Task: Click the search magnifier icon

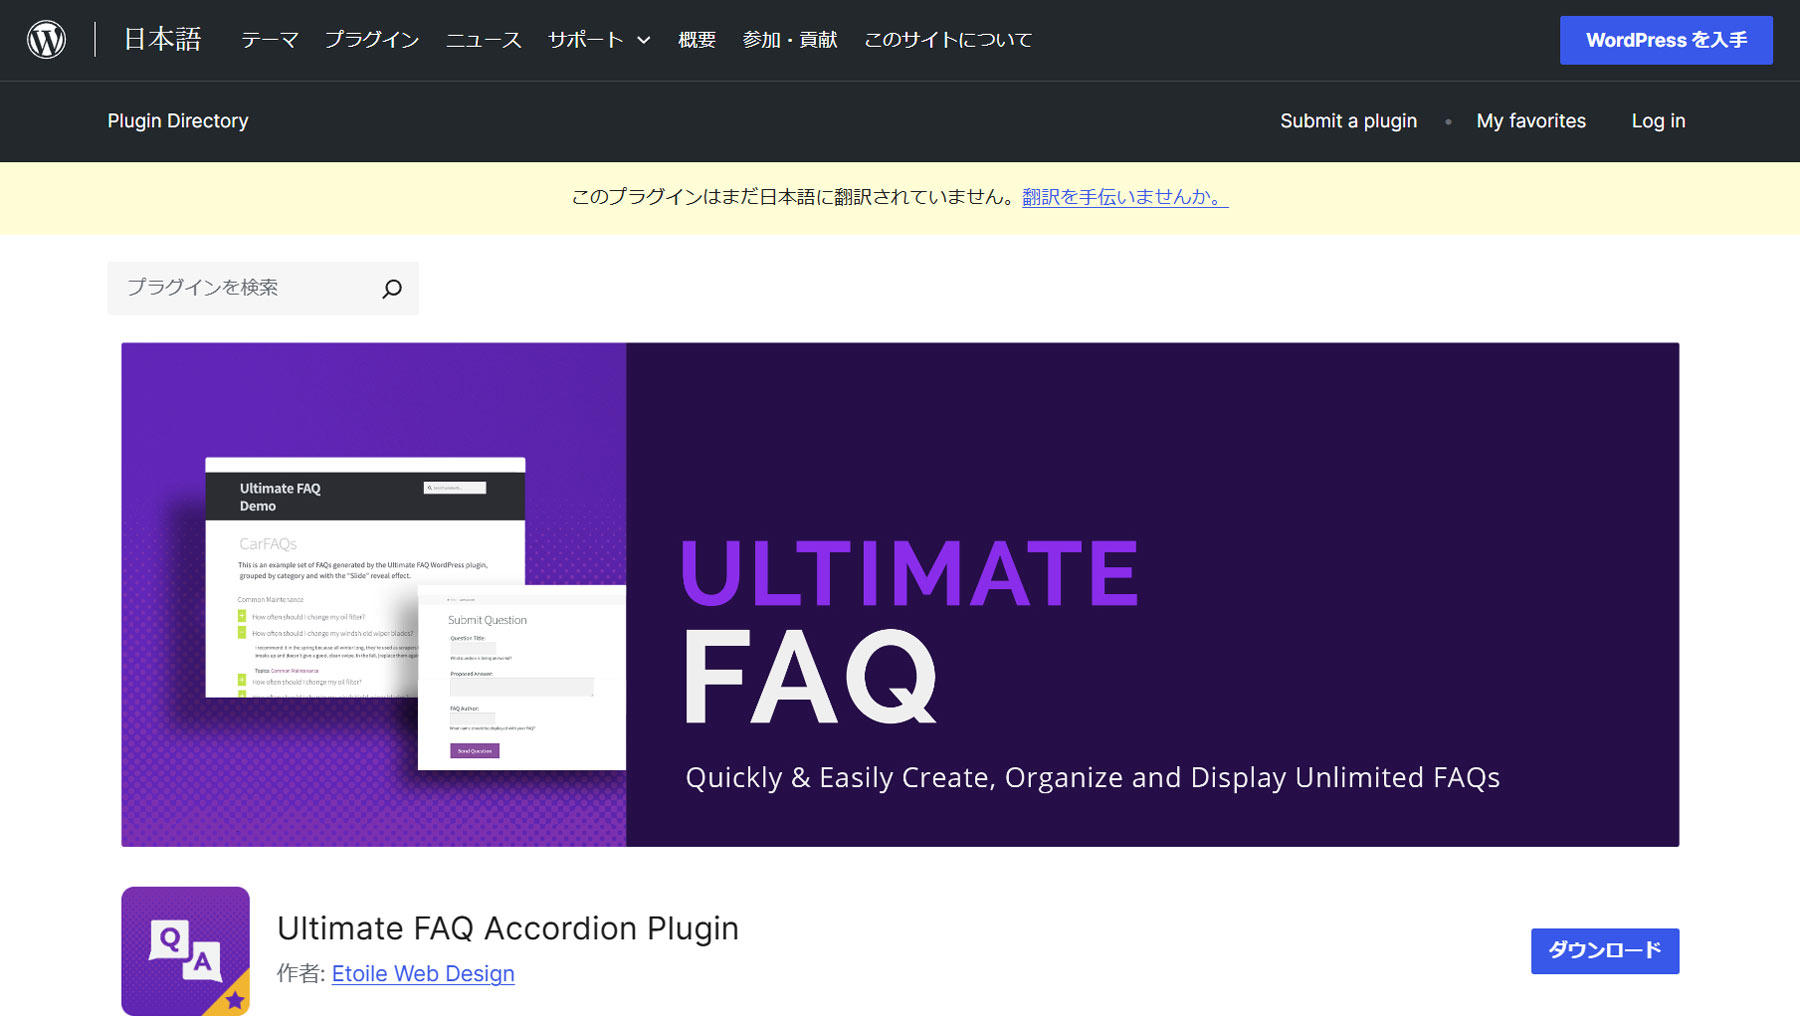Action: tap(392, 288)
